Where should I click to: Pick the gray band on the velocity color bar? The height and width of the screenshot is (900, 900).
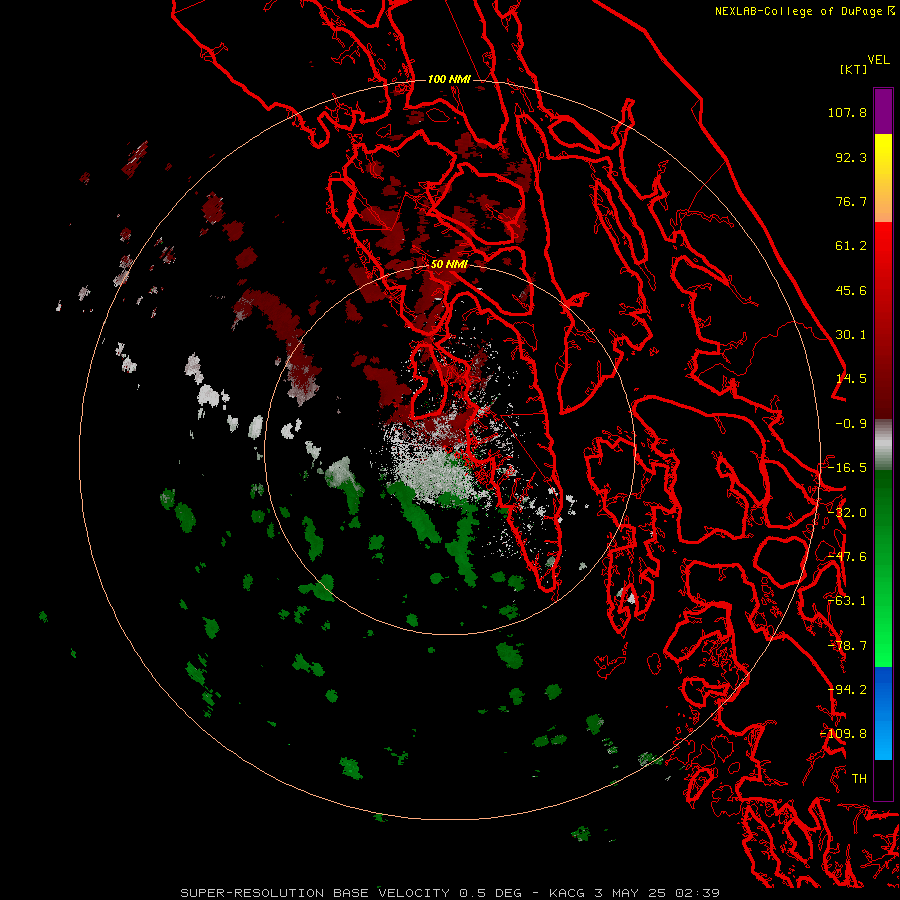pos(883,444)
